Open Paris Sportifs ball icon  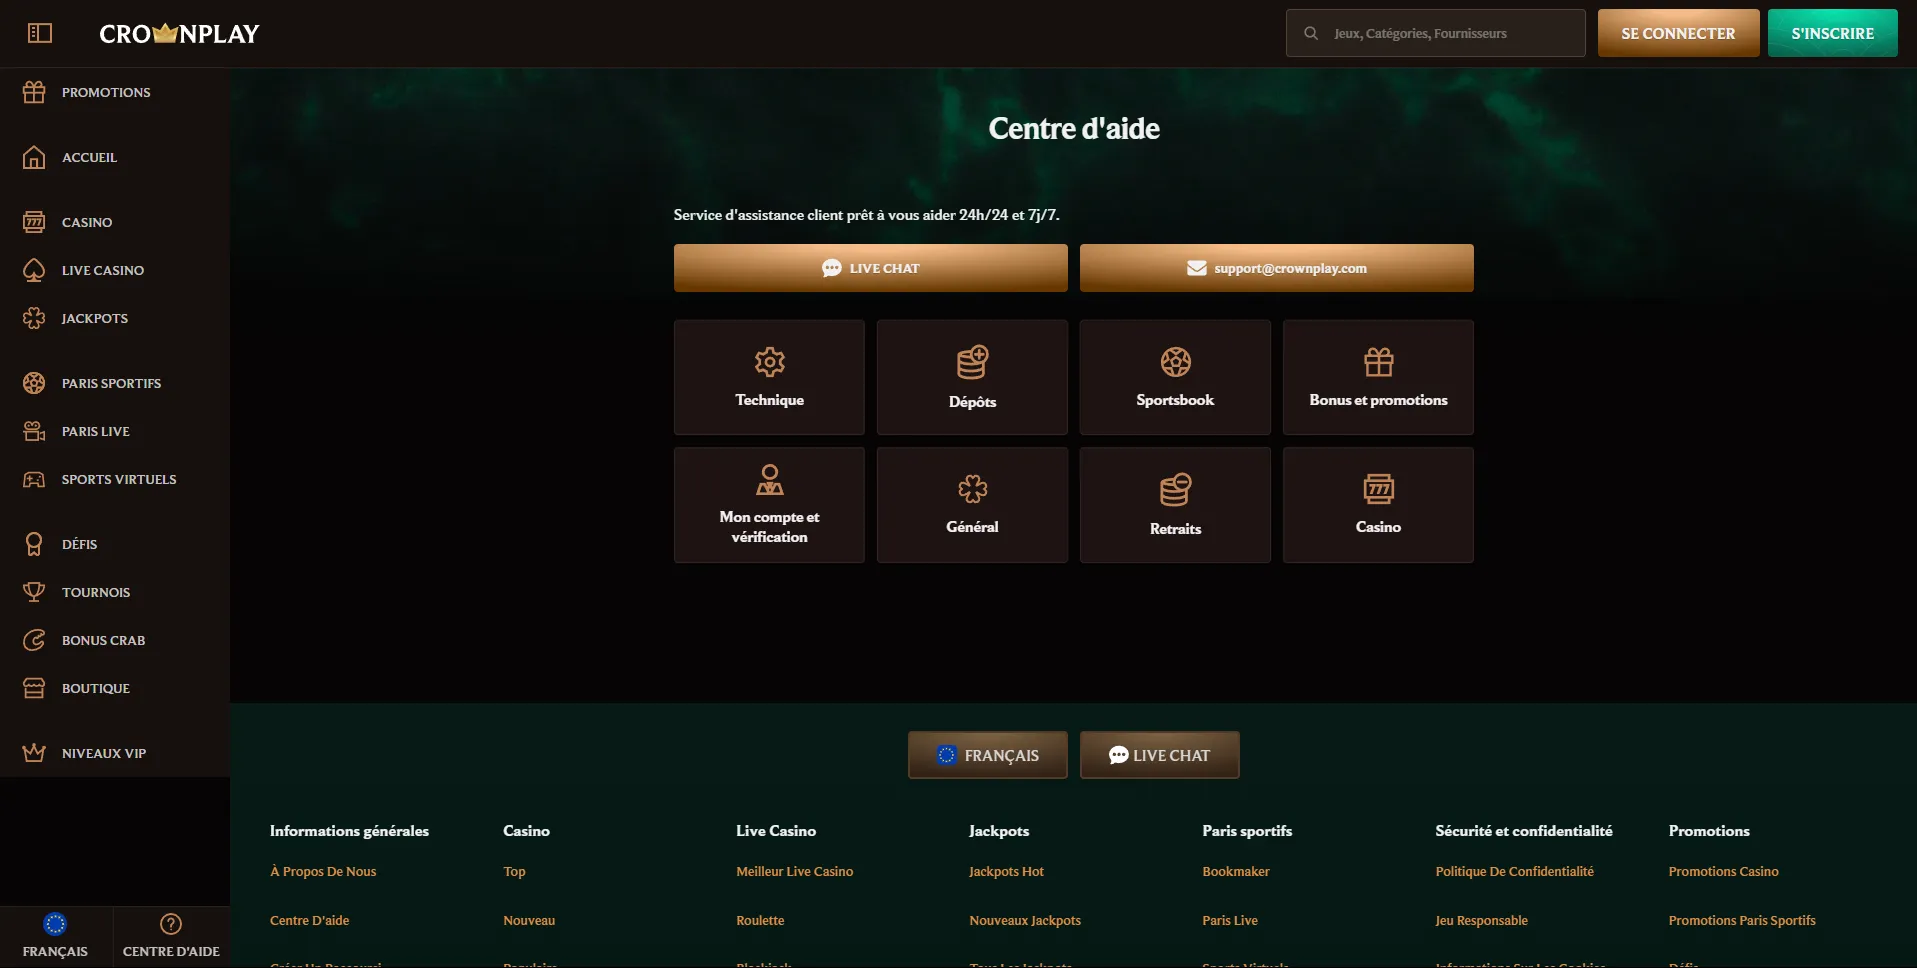tap(34, 383)
